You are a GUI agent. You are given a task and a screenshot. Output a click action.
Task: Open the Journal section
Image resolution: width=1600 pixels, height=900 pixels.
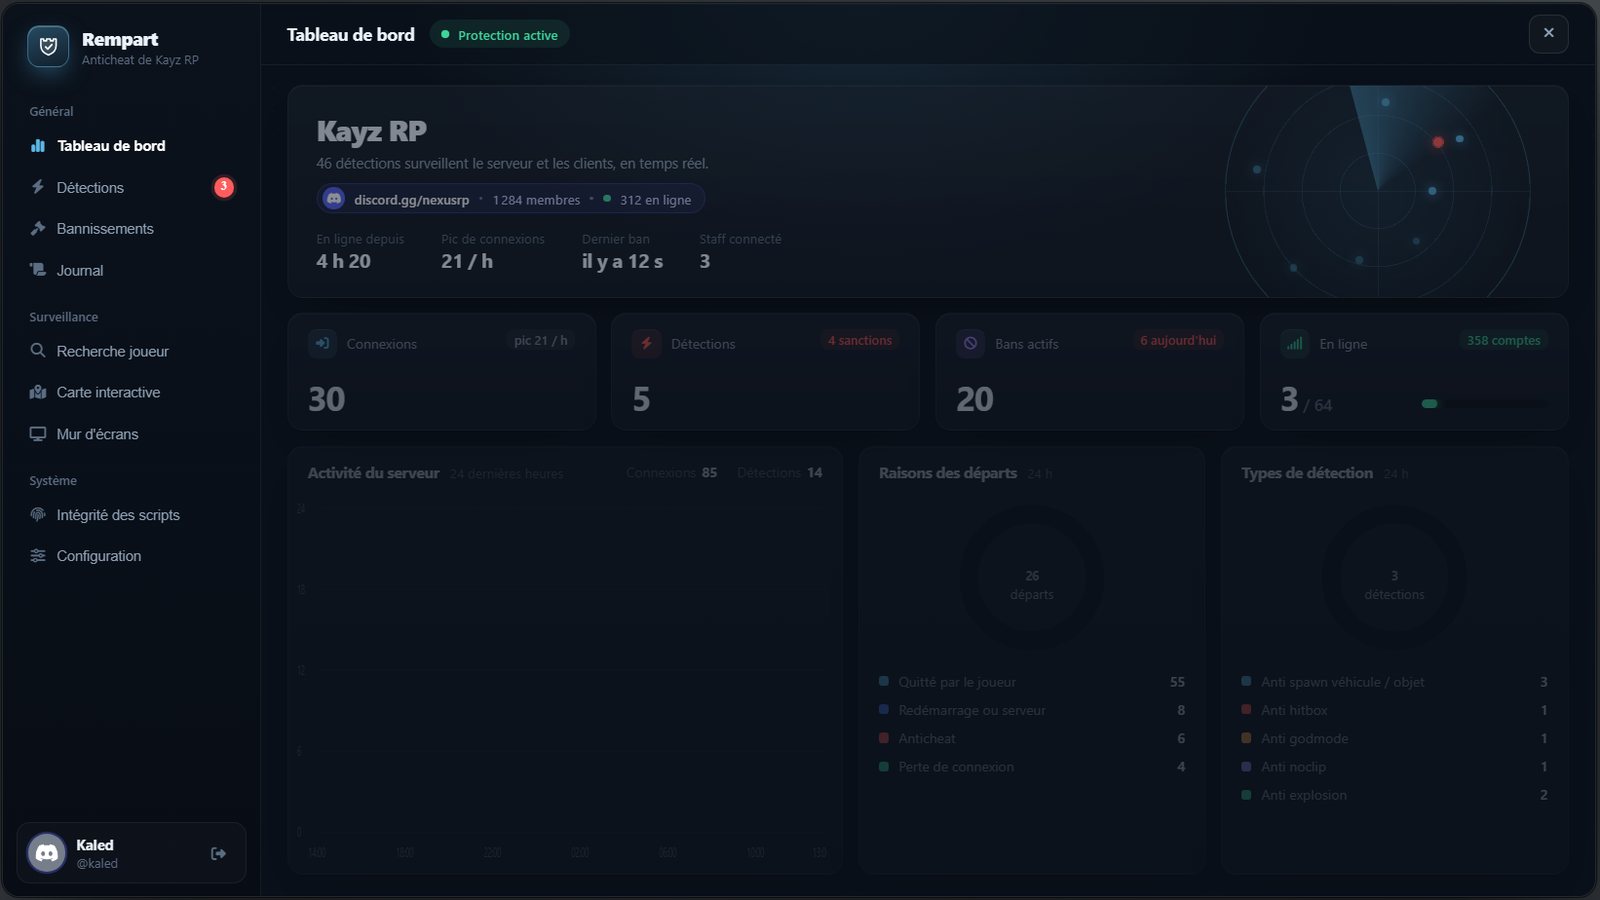coord(131,270)
